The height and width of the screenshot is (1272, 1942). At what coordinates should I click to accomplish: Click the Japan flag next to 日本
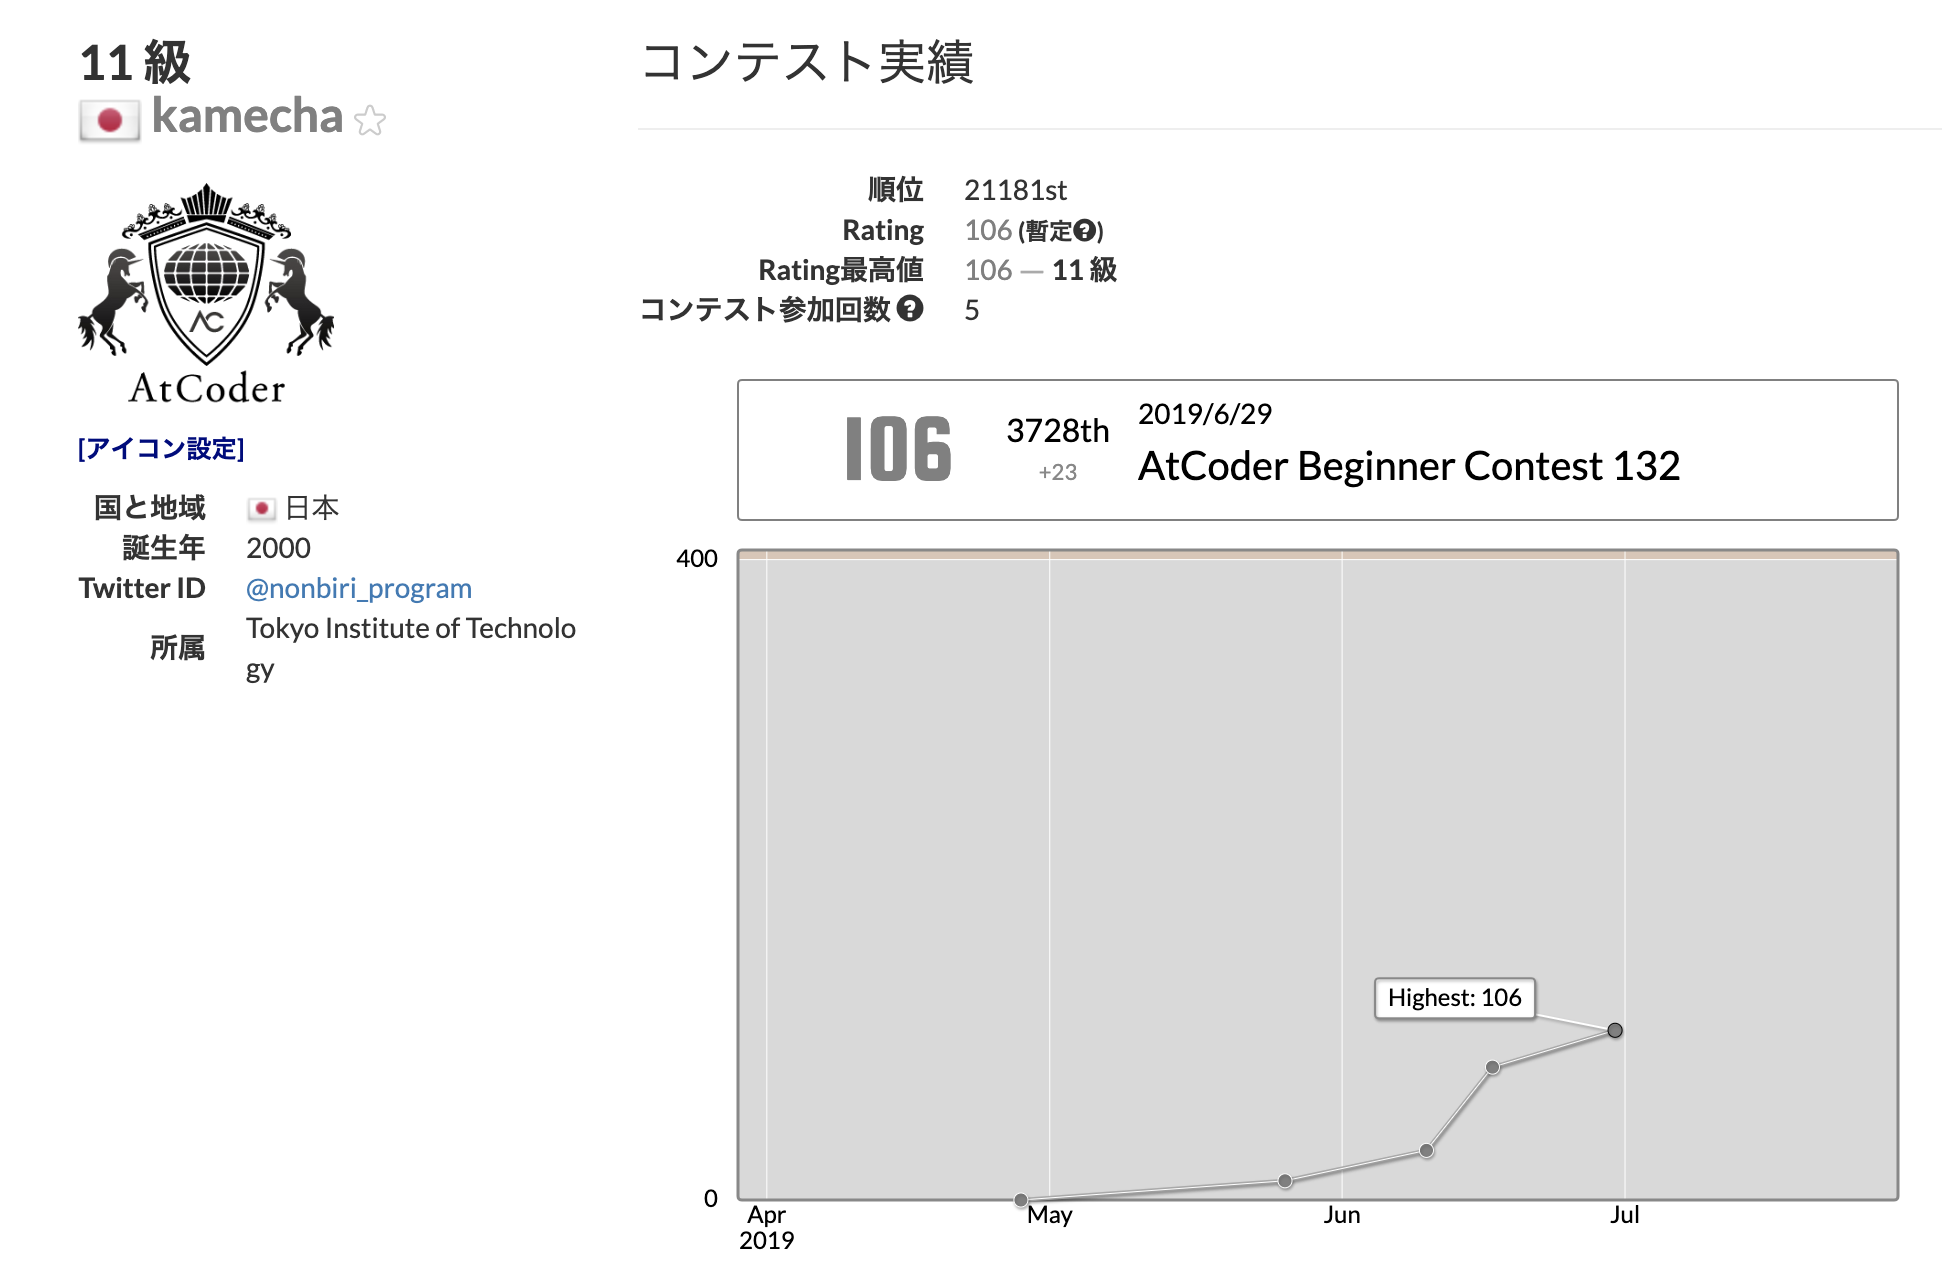point(262,508)
